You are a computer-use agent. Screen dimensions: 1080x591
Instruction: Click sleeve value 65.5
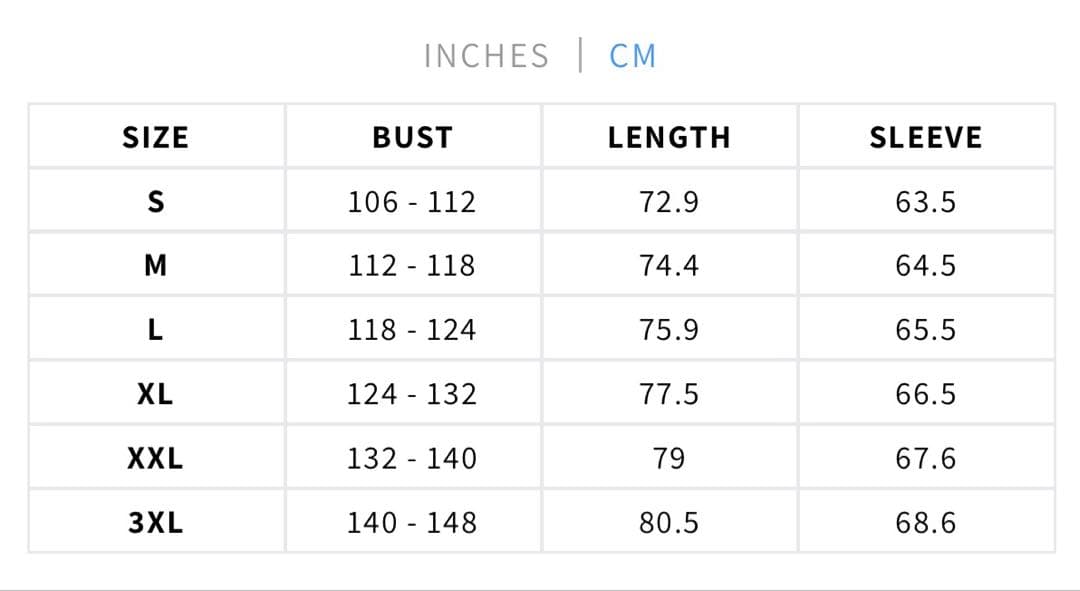[x=926, y=330]
